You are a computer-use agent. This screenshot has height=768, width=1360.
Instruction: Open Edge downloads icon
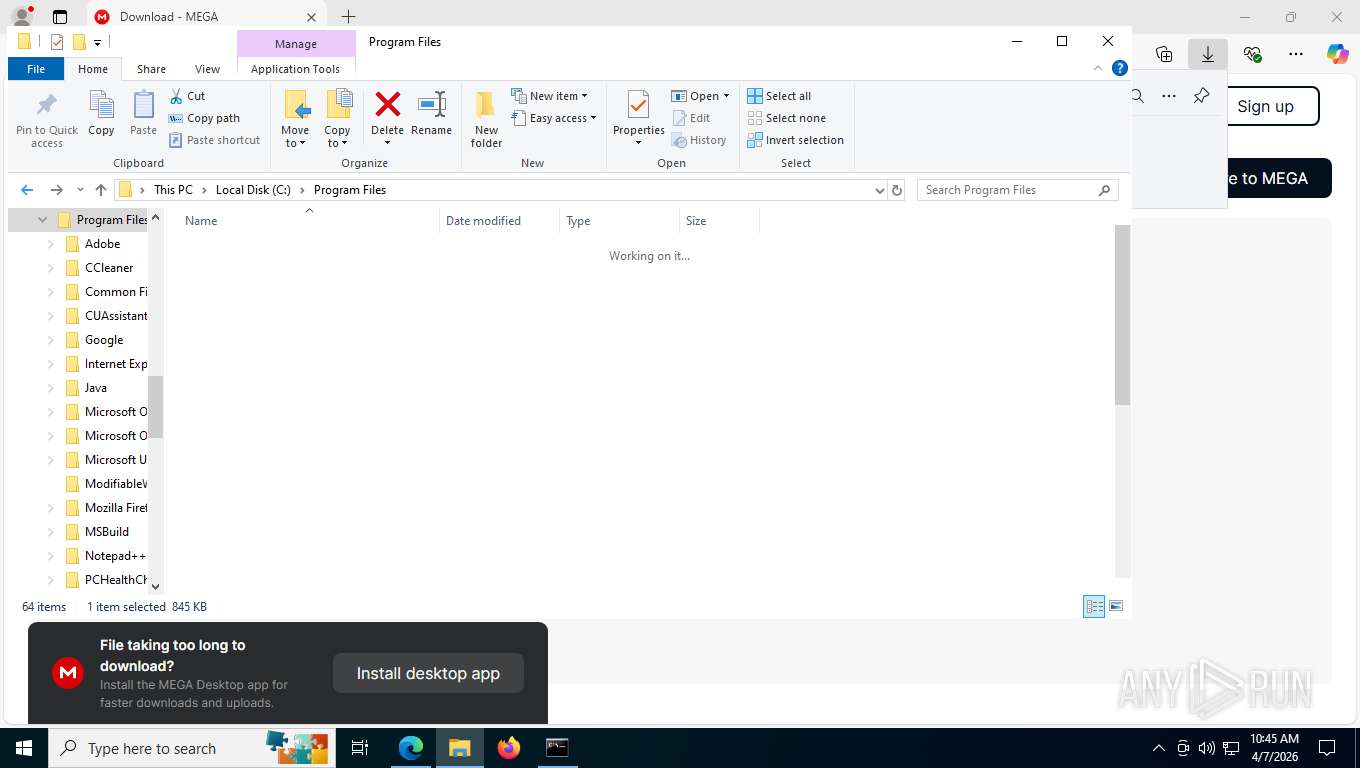[x=1208, y=54]
